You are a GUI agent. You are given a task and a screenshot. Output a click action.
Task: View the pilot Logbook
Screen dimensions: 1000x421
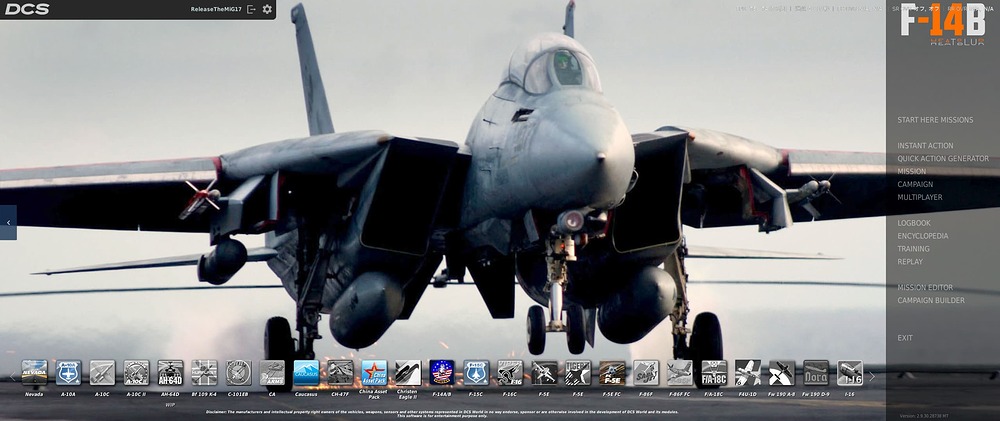click(x=914, y=223)
